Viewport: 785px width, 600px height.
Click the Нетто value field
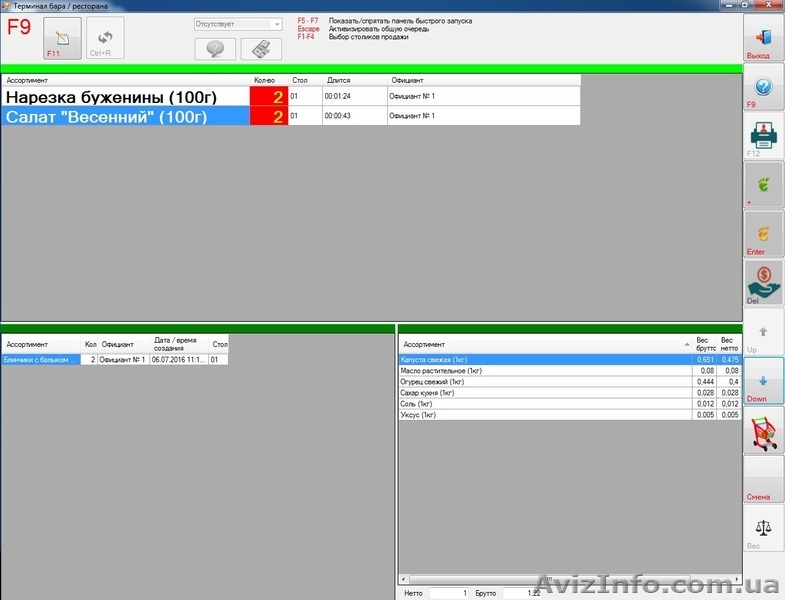(448, 593)
